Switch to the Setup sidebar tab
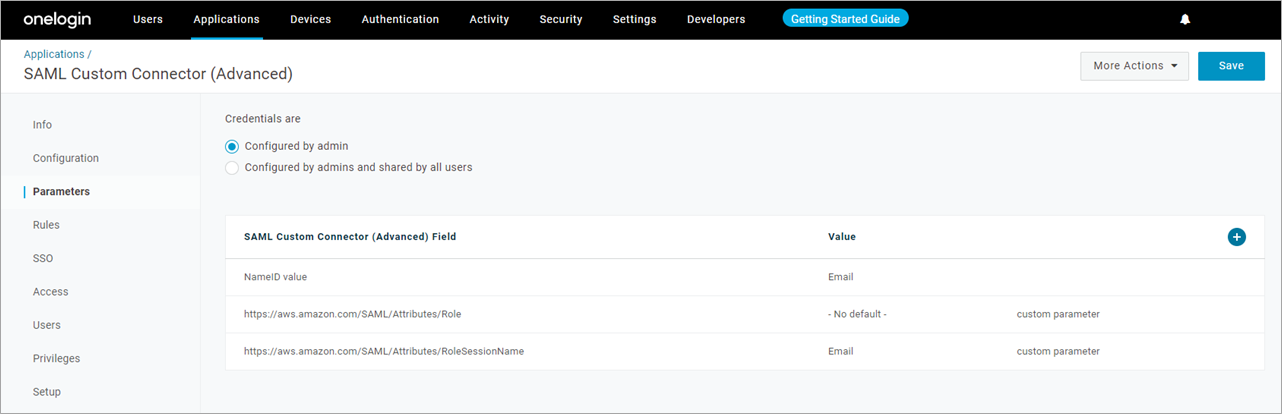Screen dimensions: 1282x414 coord(47,392)
